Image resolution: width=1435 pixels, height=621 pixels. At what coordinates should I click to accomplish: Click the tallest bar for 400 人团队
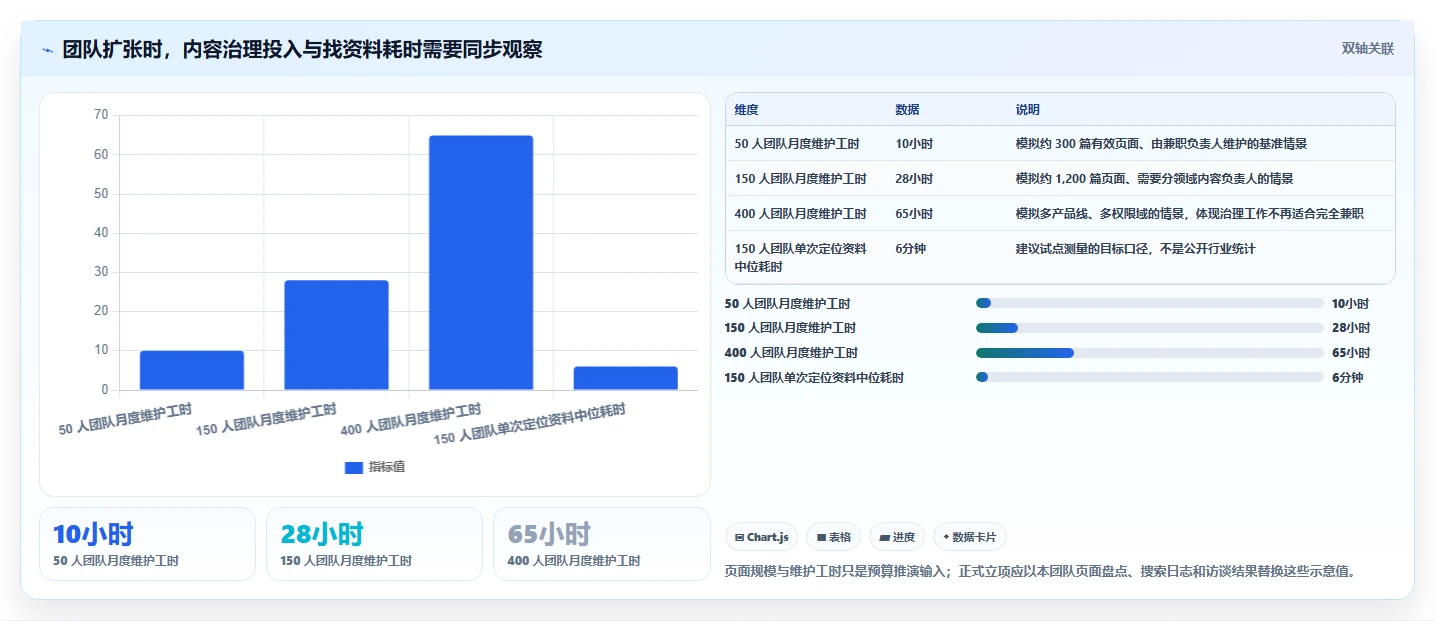481,262
